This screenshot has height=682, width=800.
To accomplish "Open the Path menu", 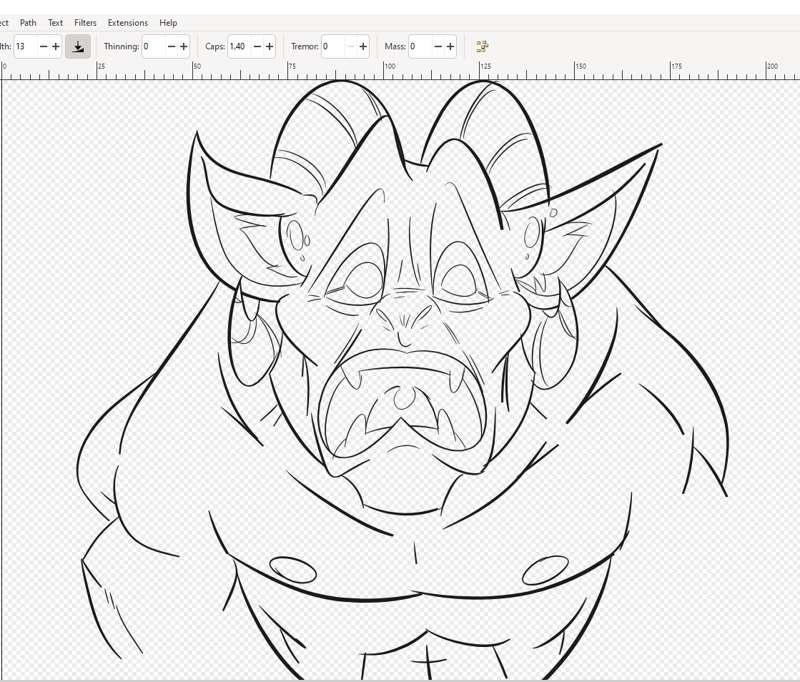I will click(x=28, y=22).
